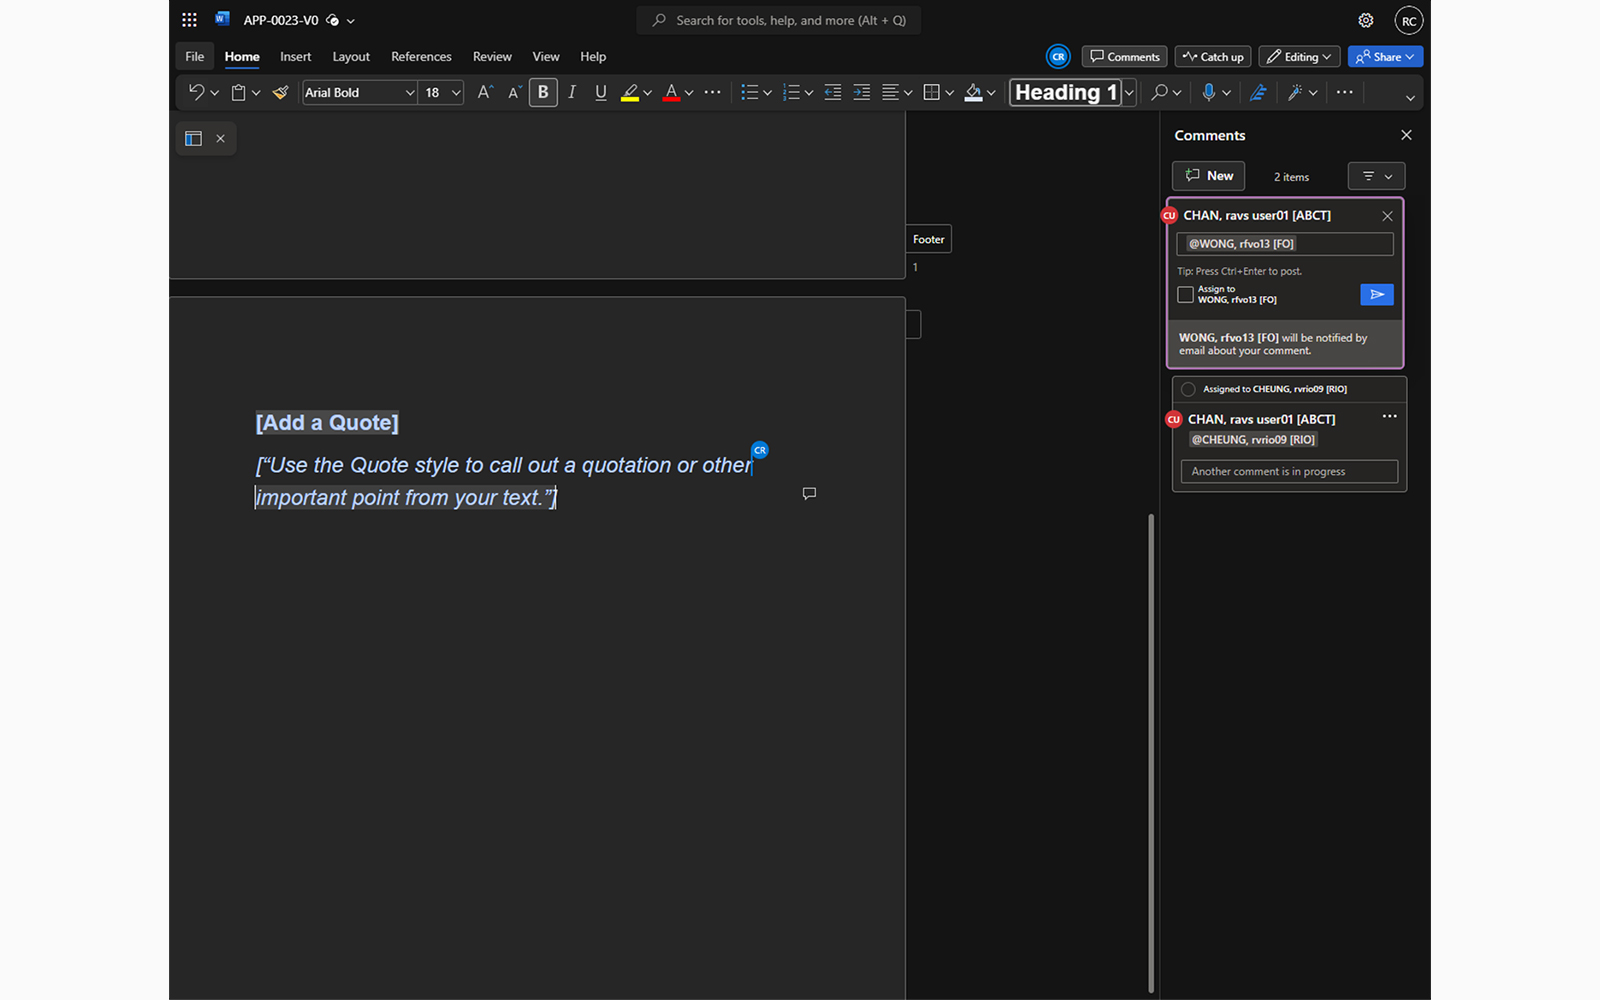This screenshot has height=1000, width=1600.
Task: Click the Increase Indent icon
Action: [x=861, y=93]
